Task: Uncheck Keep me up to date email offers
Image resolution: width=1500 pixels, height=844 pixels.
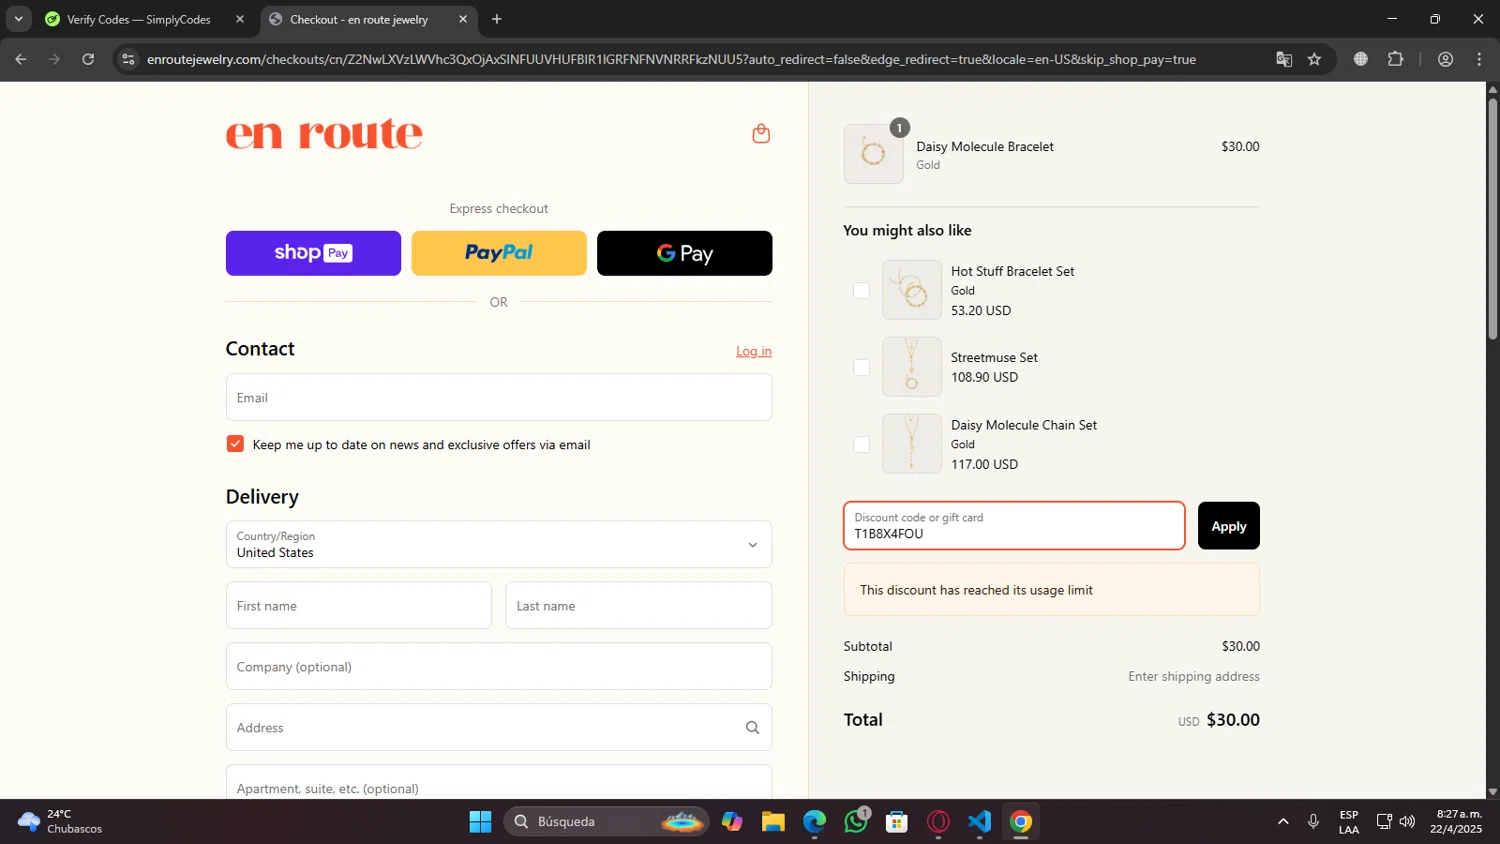Action: 235,444
